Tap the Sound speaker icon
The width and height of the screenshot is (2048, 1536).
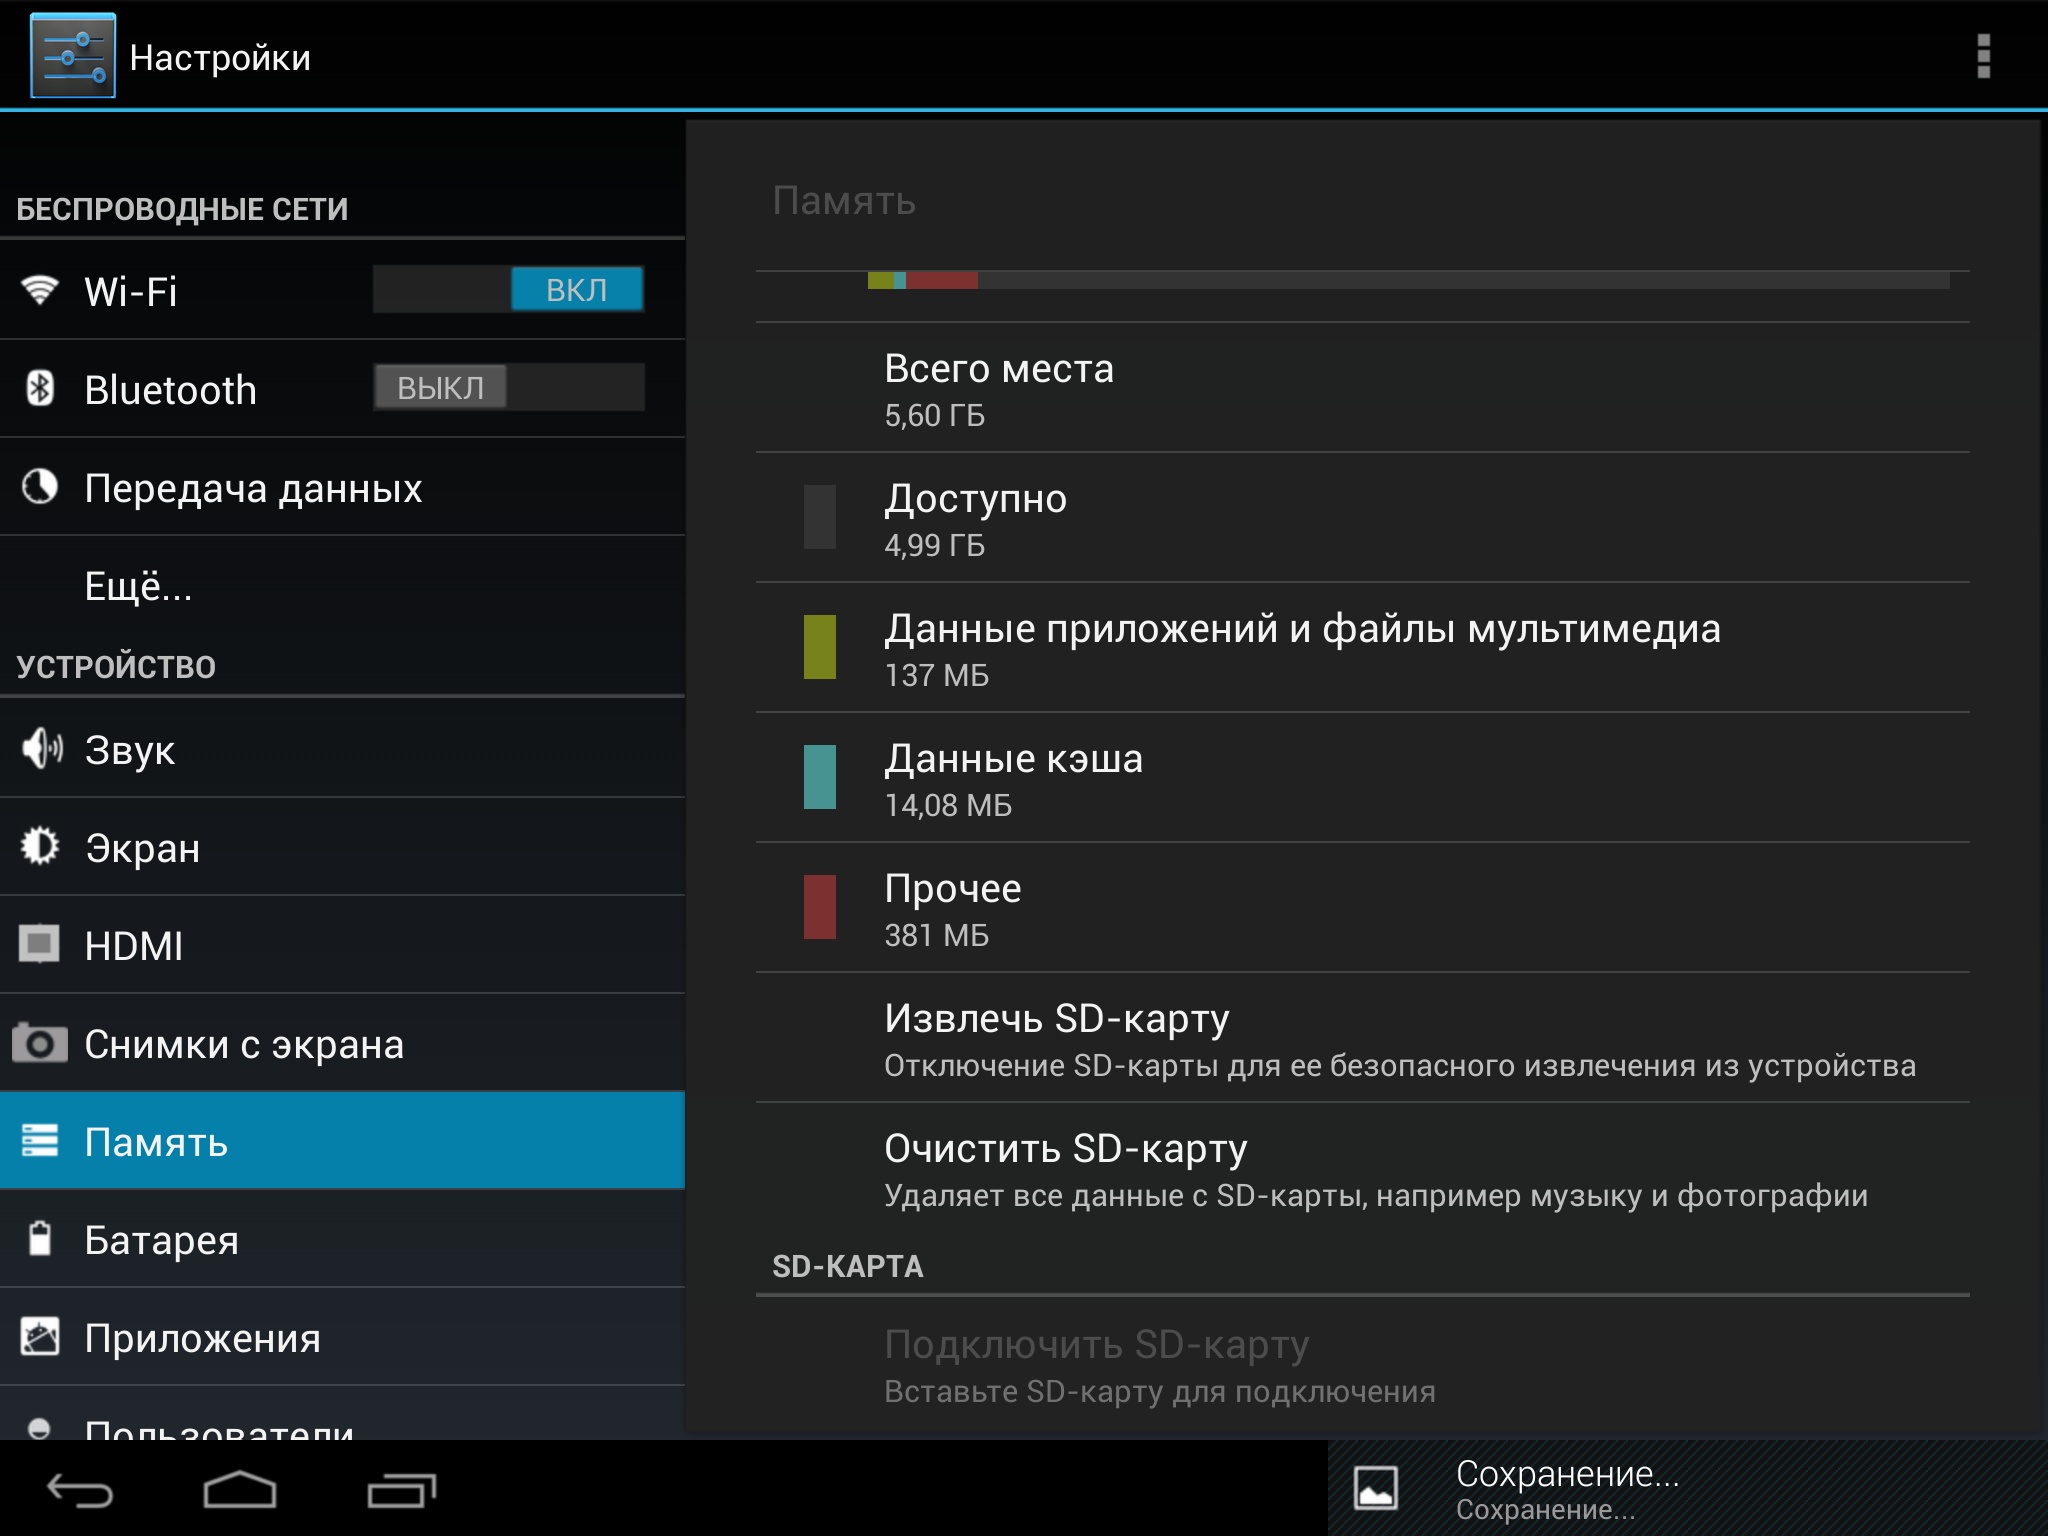pos(41,749)
